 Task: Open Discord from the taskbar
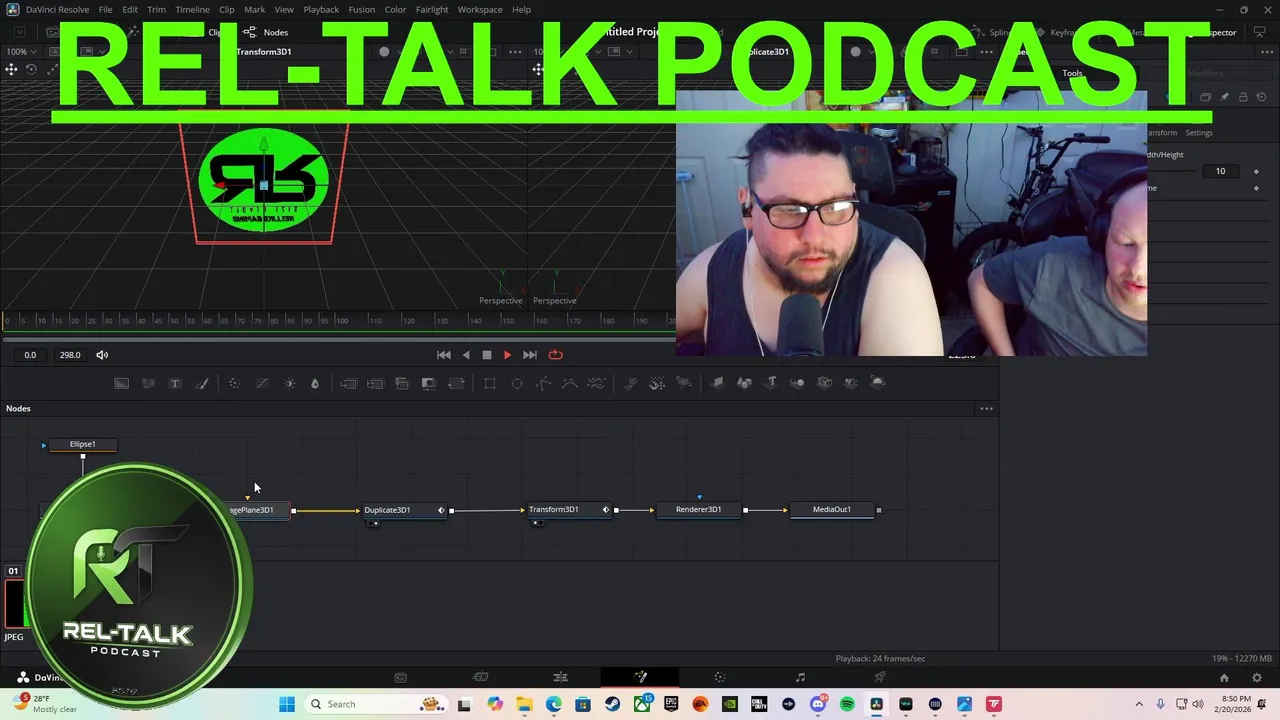[x=818, y=704]
